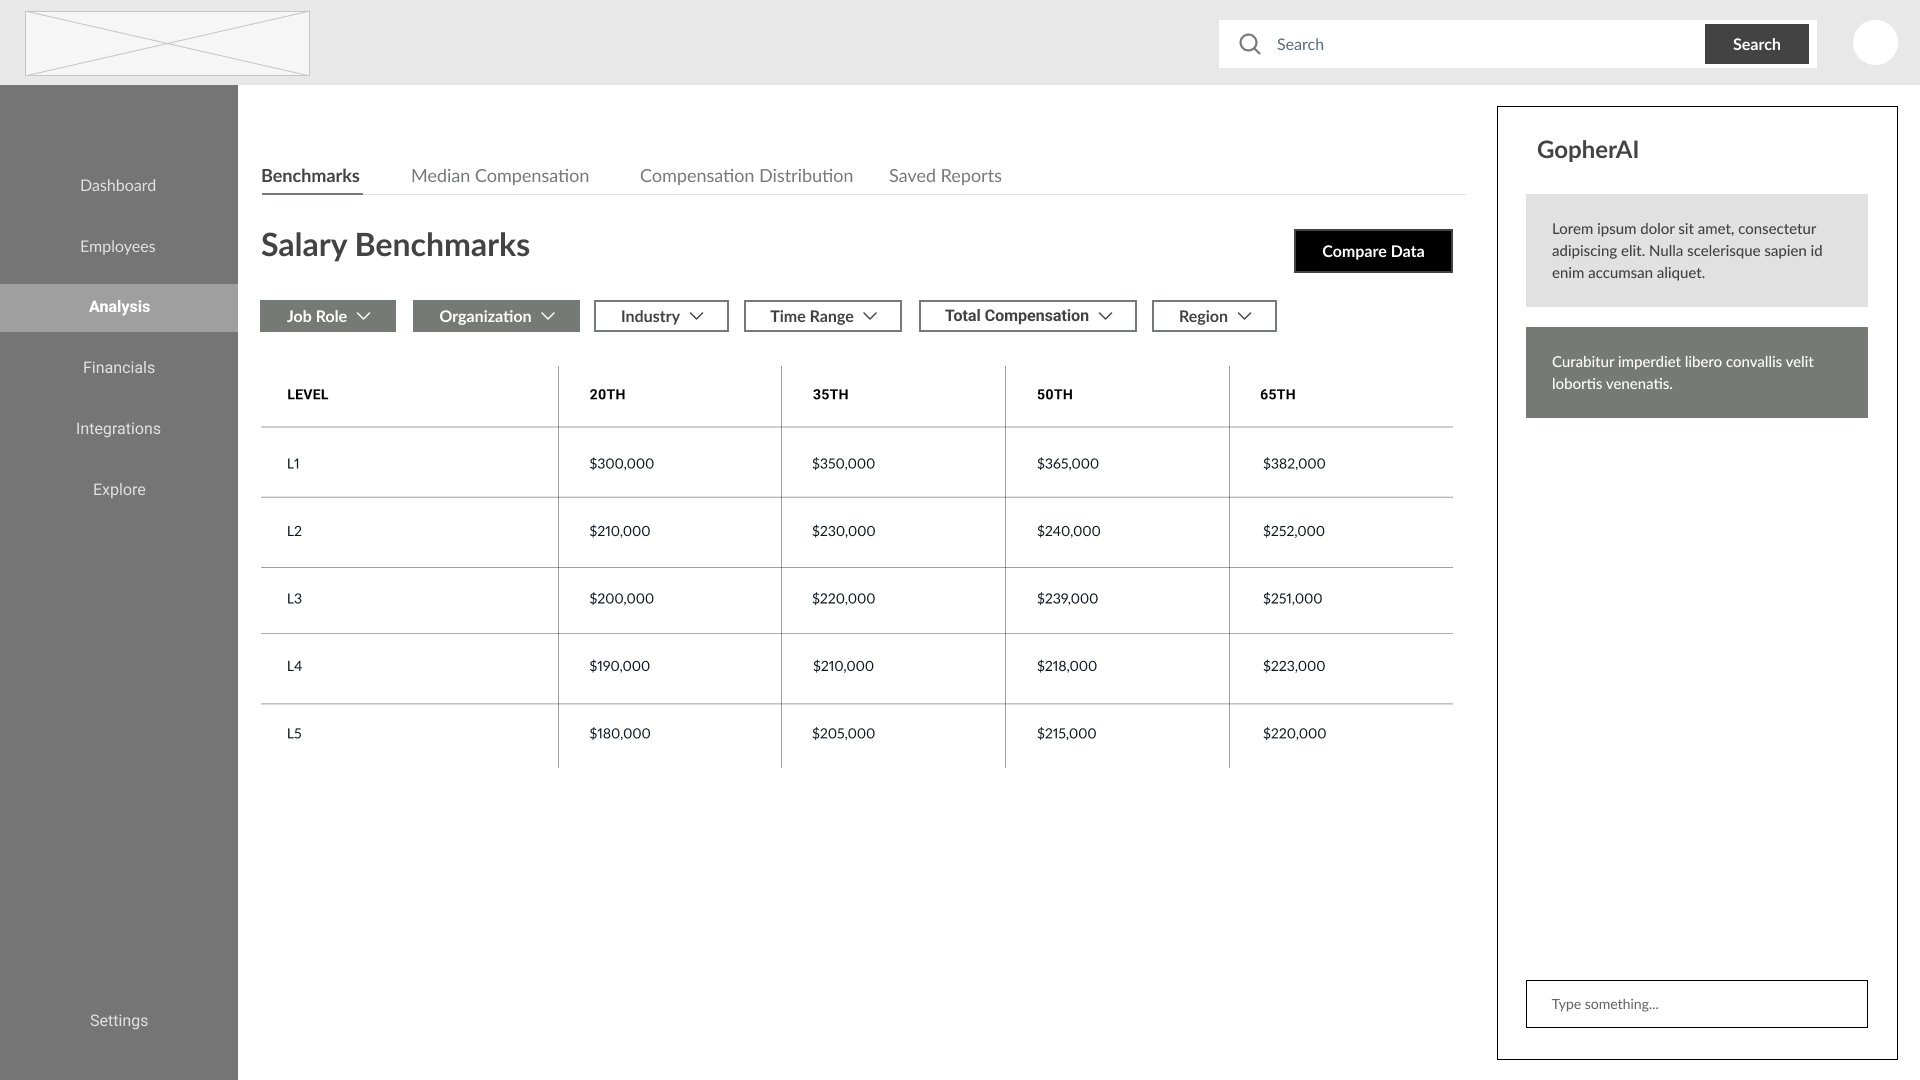Viewport: 1920px width, 1080px height.
Task: Click the $365,000 cell
Action: tap(1067, 463)
